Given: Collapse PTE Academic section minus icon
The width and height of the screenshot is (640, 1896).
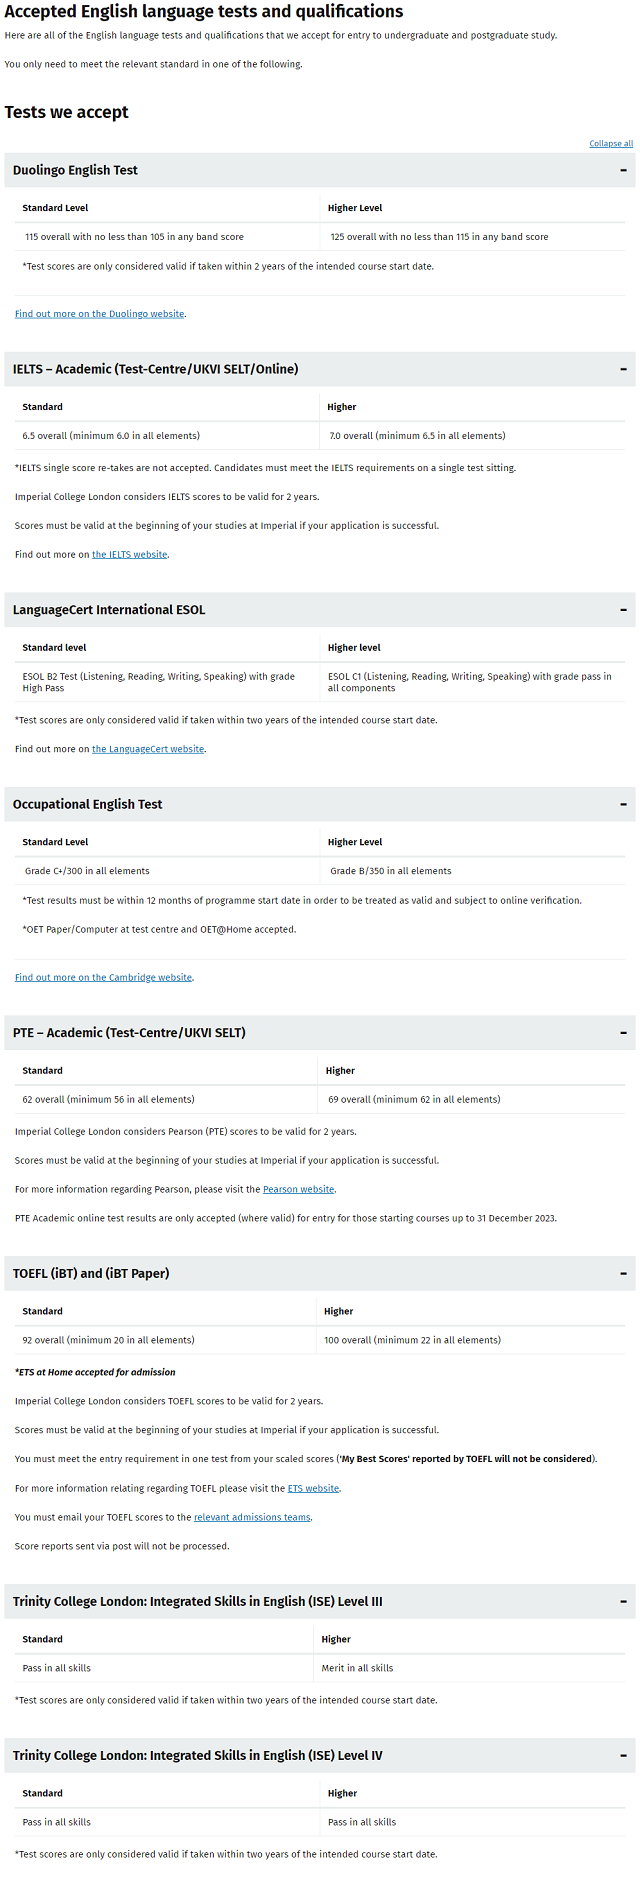Looking at the screenshot, I should [x=623, y=1033].
